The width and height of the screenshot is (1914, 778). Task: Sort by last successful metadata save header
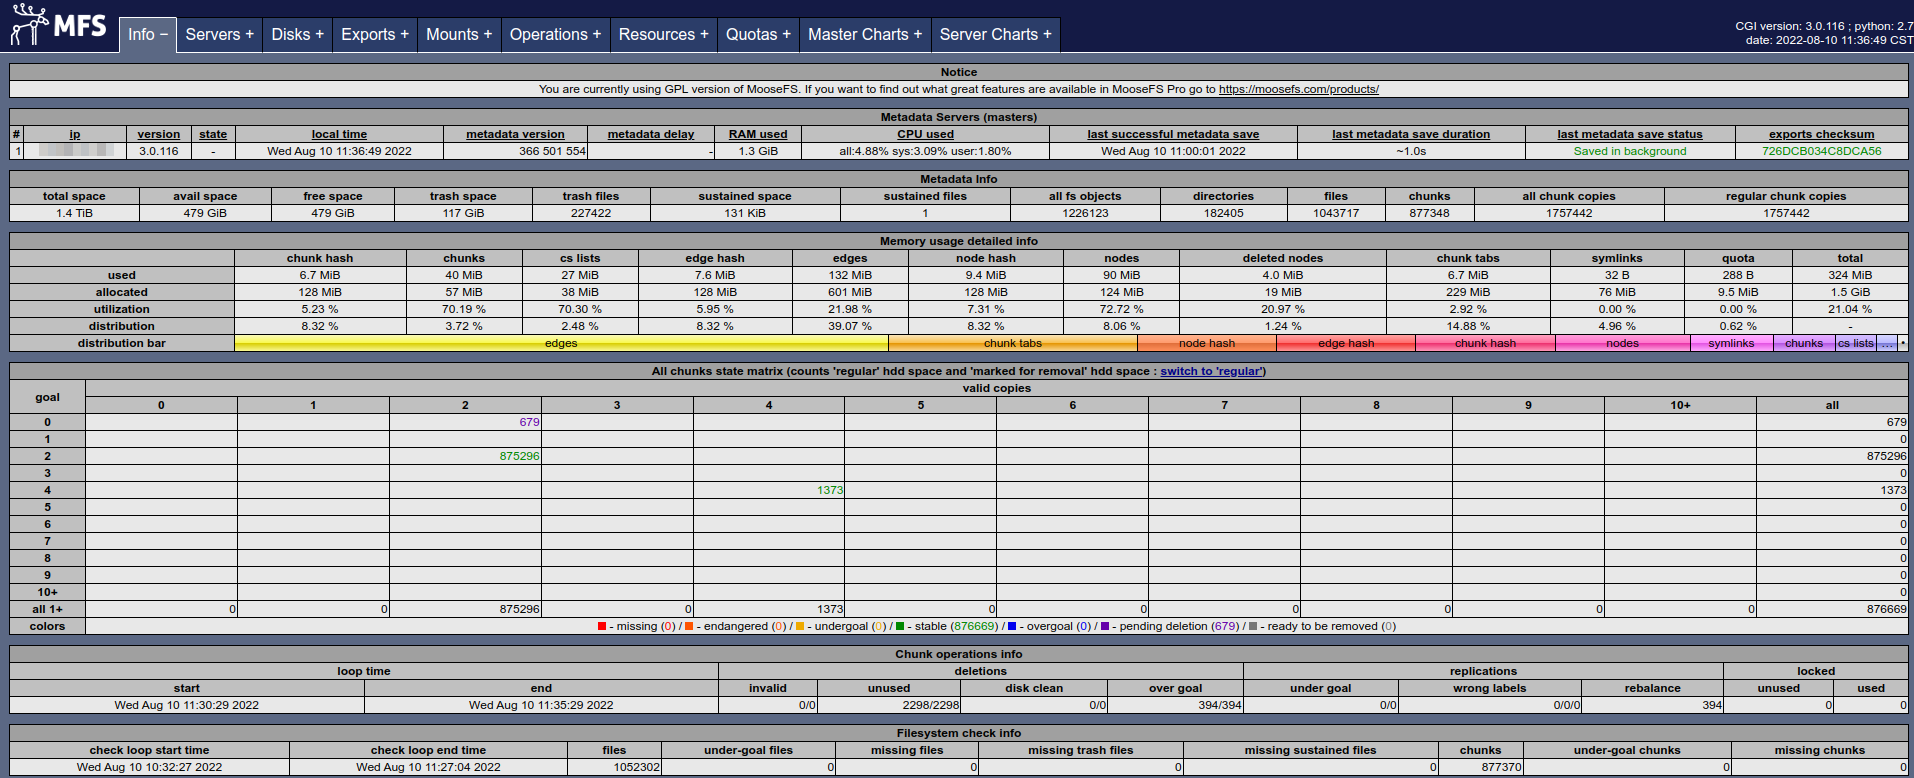click(1173, 134)
